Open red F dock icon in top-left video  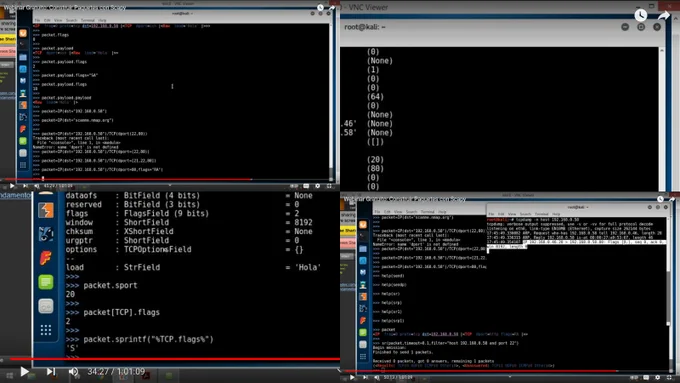tap(23, 129)
